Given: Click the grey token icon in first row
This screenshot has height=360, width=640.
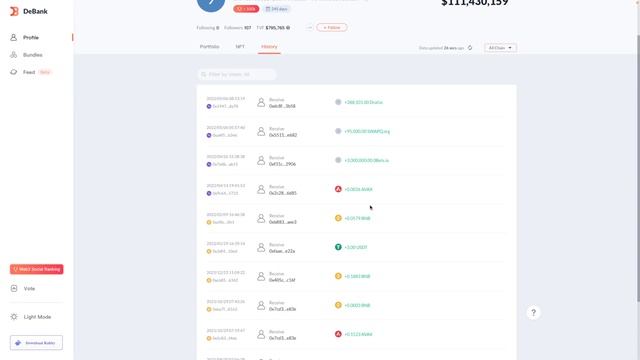Looking at the screenshot, I should tap(338, 102).
